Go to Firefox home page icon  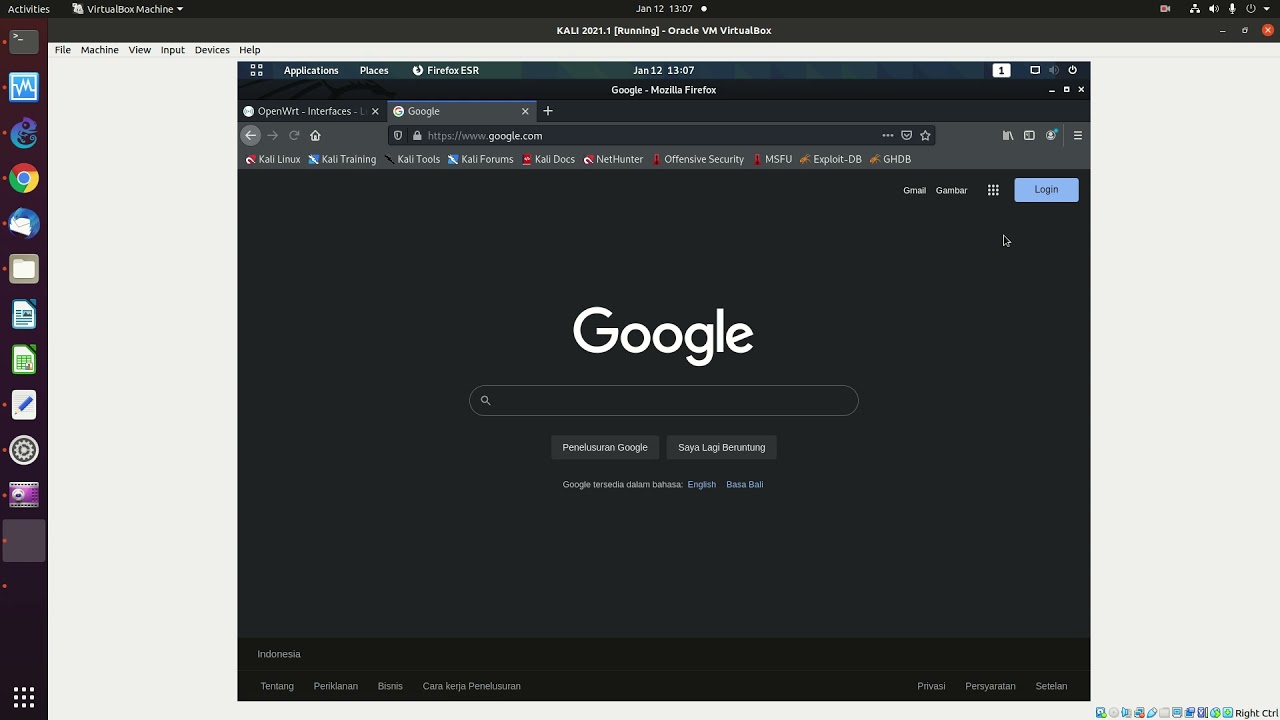[x=315, y=135]
